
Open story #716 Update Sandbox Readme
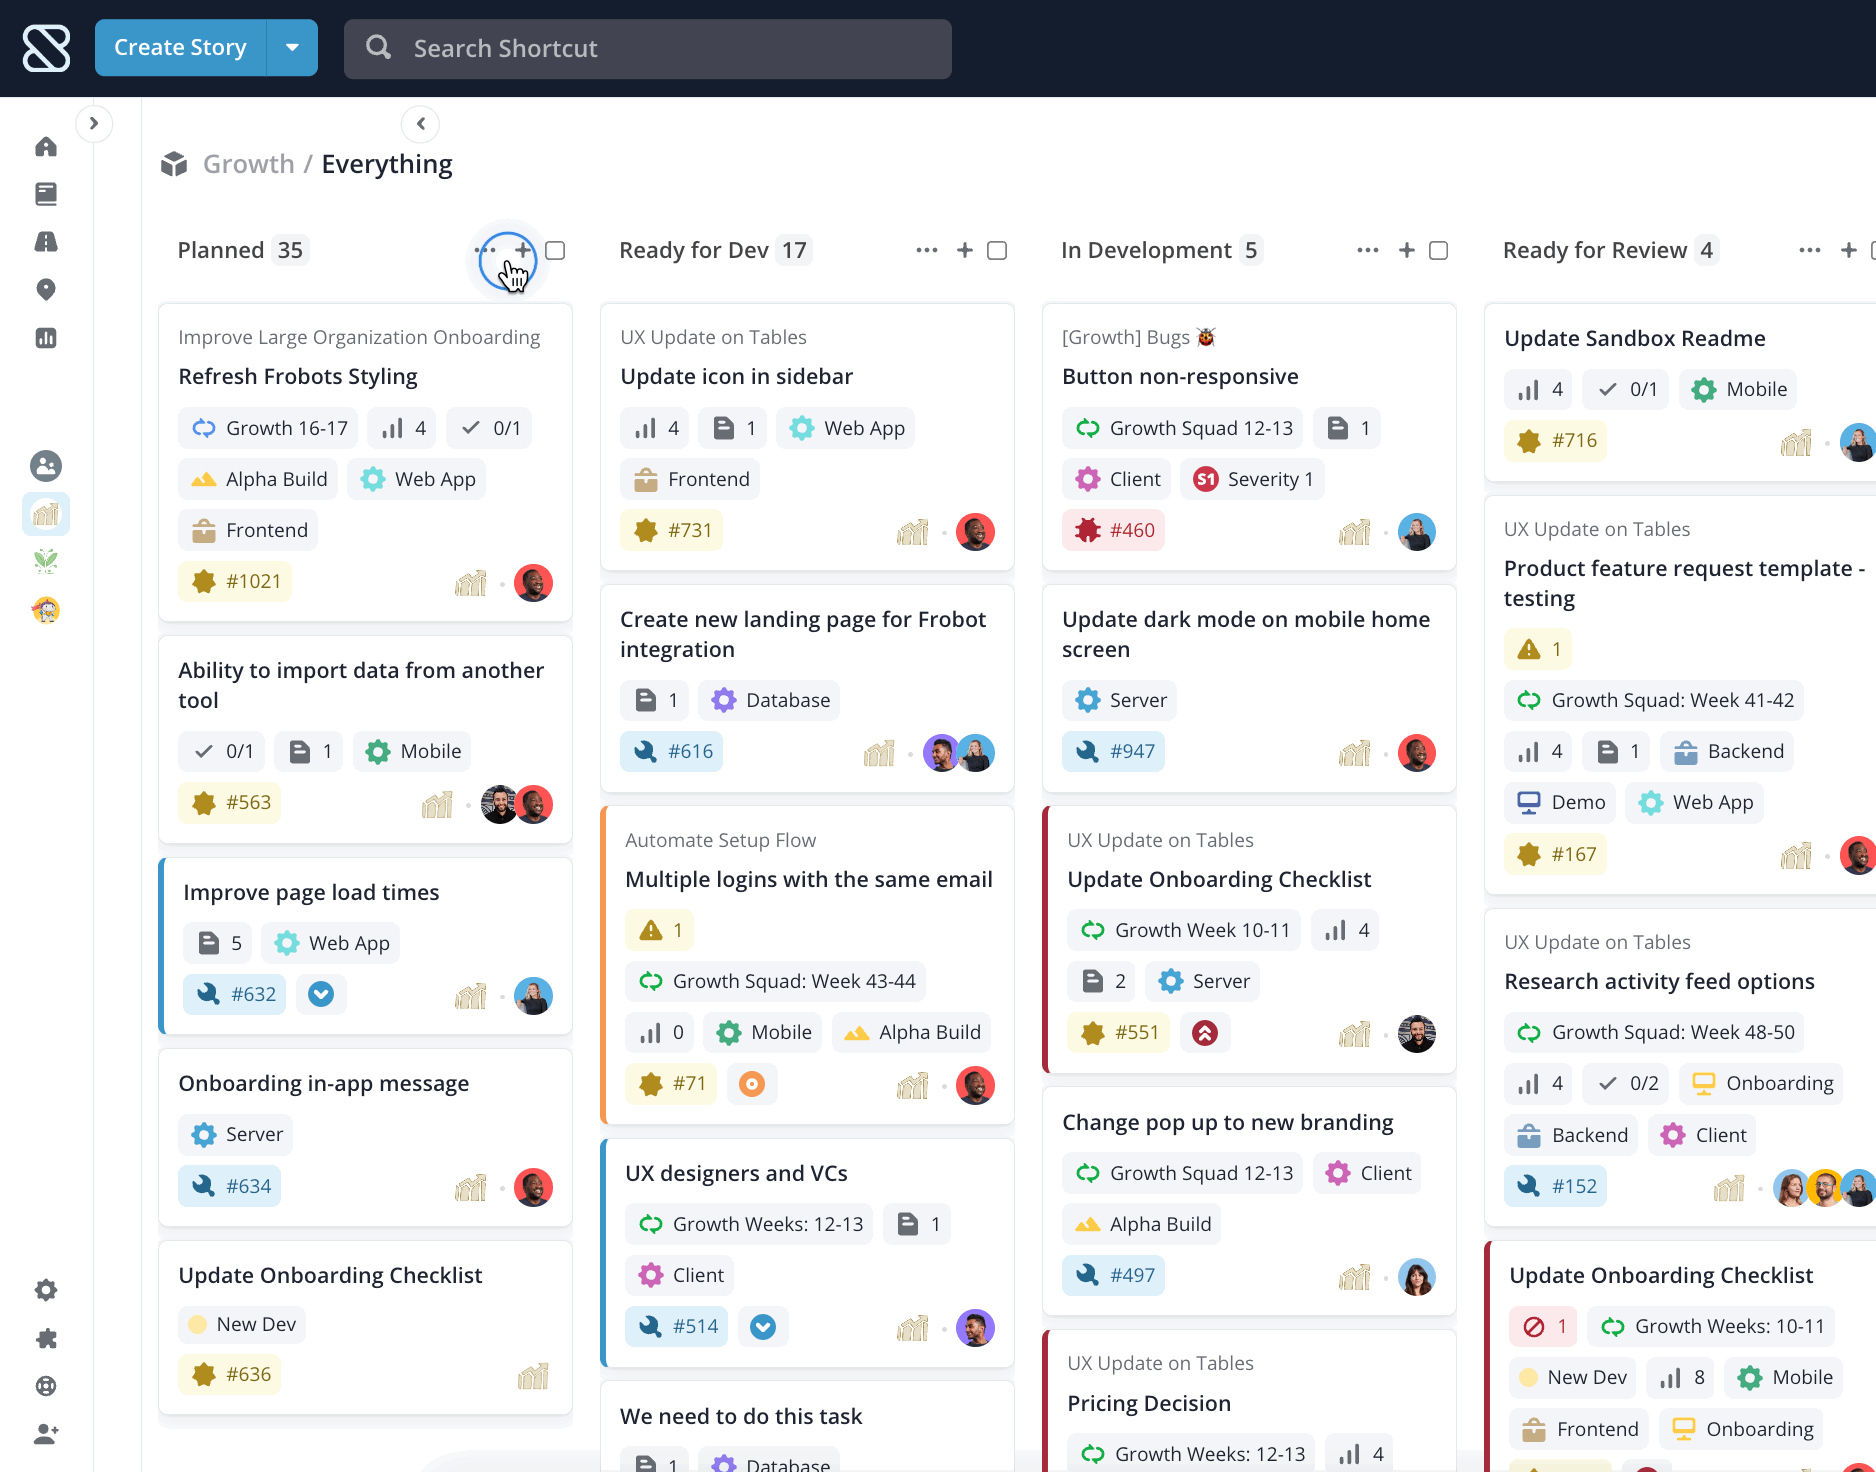click(1635, 338)
